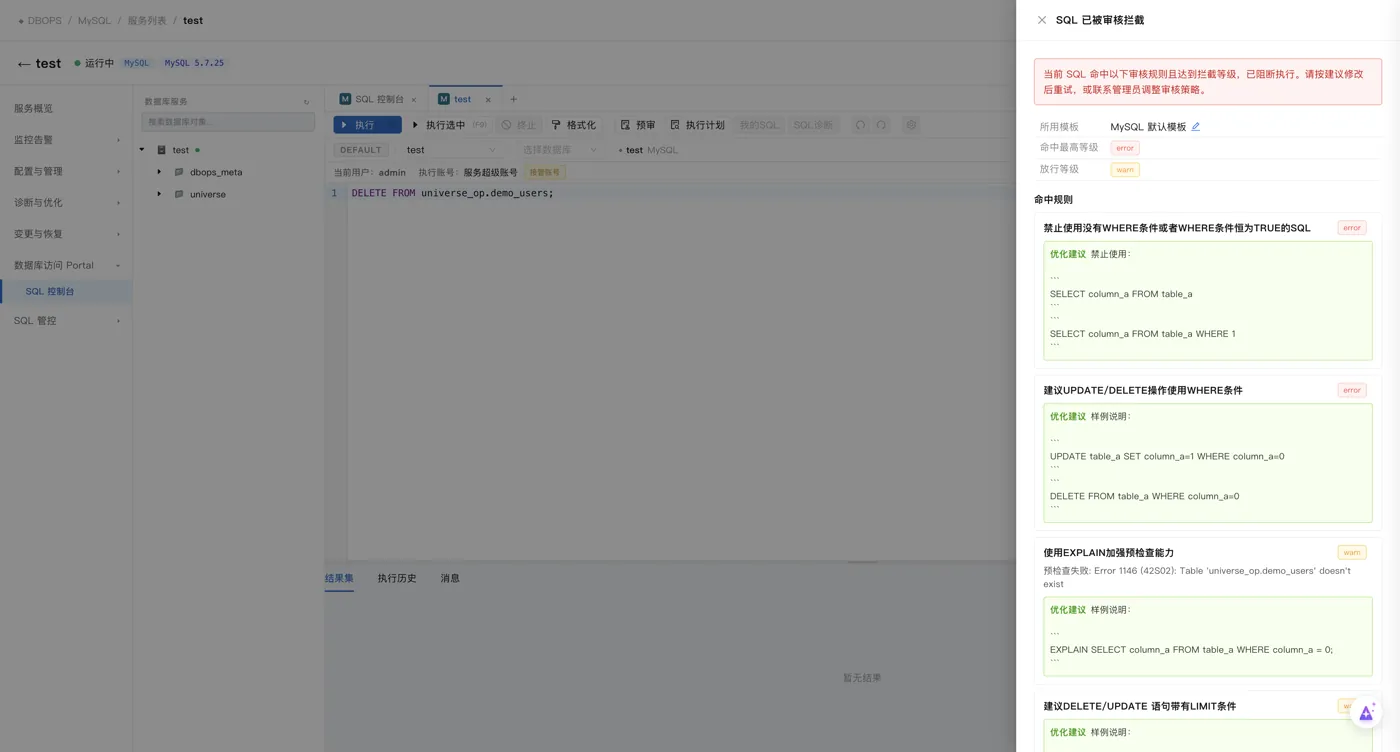Open 我的SQL saved queries
Image resolution: width=1400 pixels, height=752 pixels.
[759, 125]
